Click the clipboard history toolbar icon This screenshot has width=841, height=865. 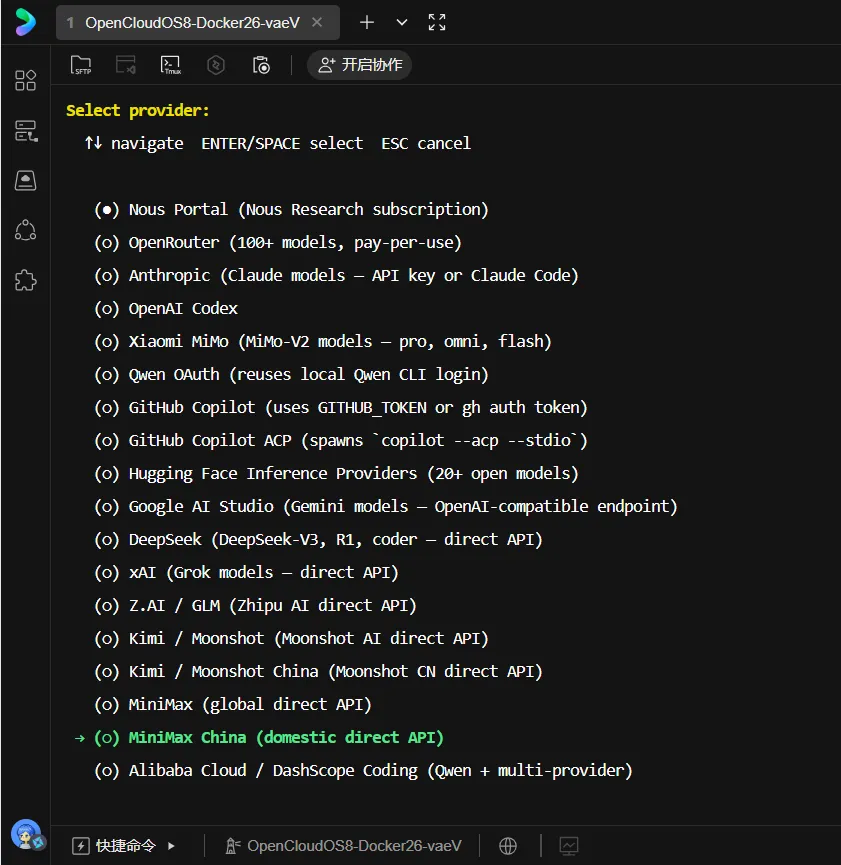(x=260, y=65)
